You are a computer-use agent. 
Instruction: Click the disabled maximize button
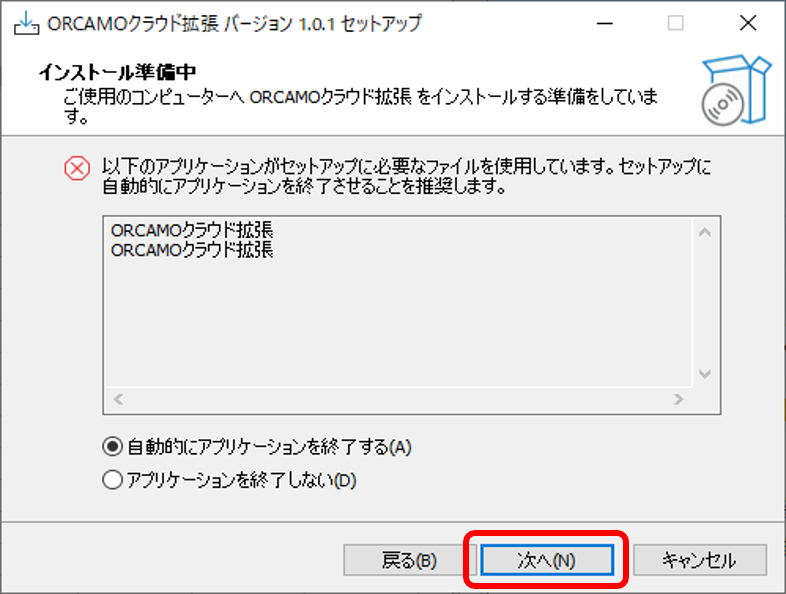(x=676, y=23)
